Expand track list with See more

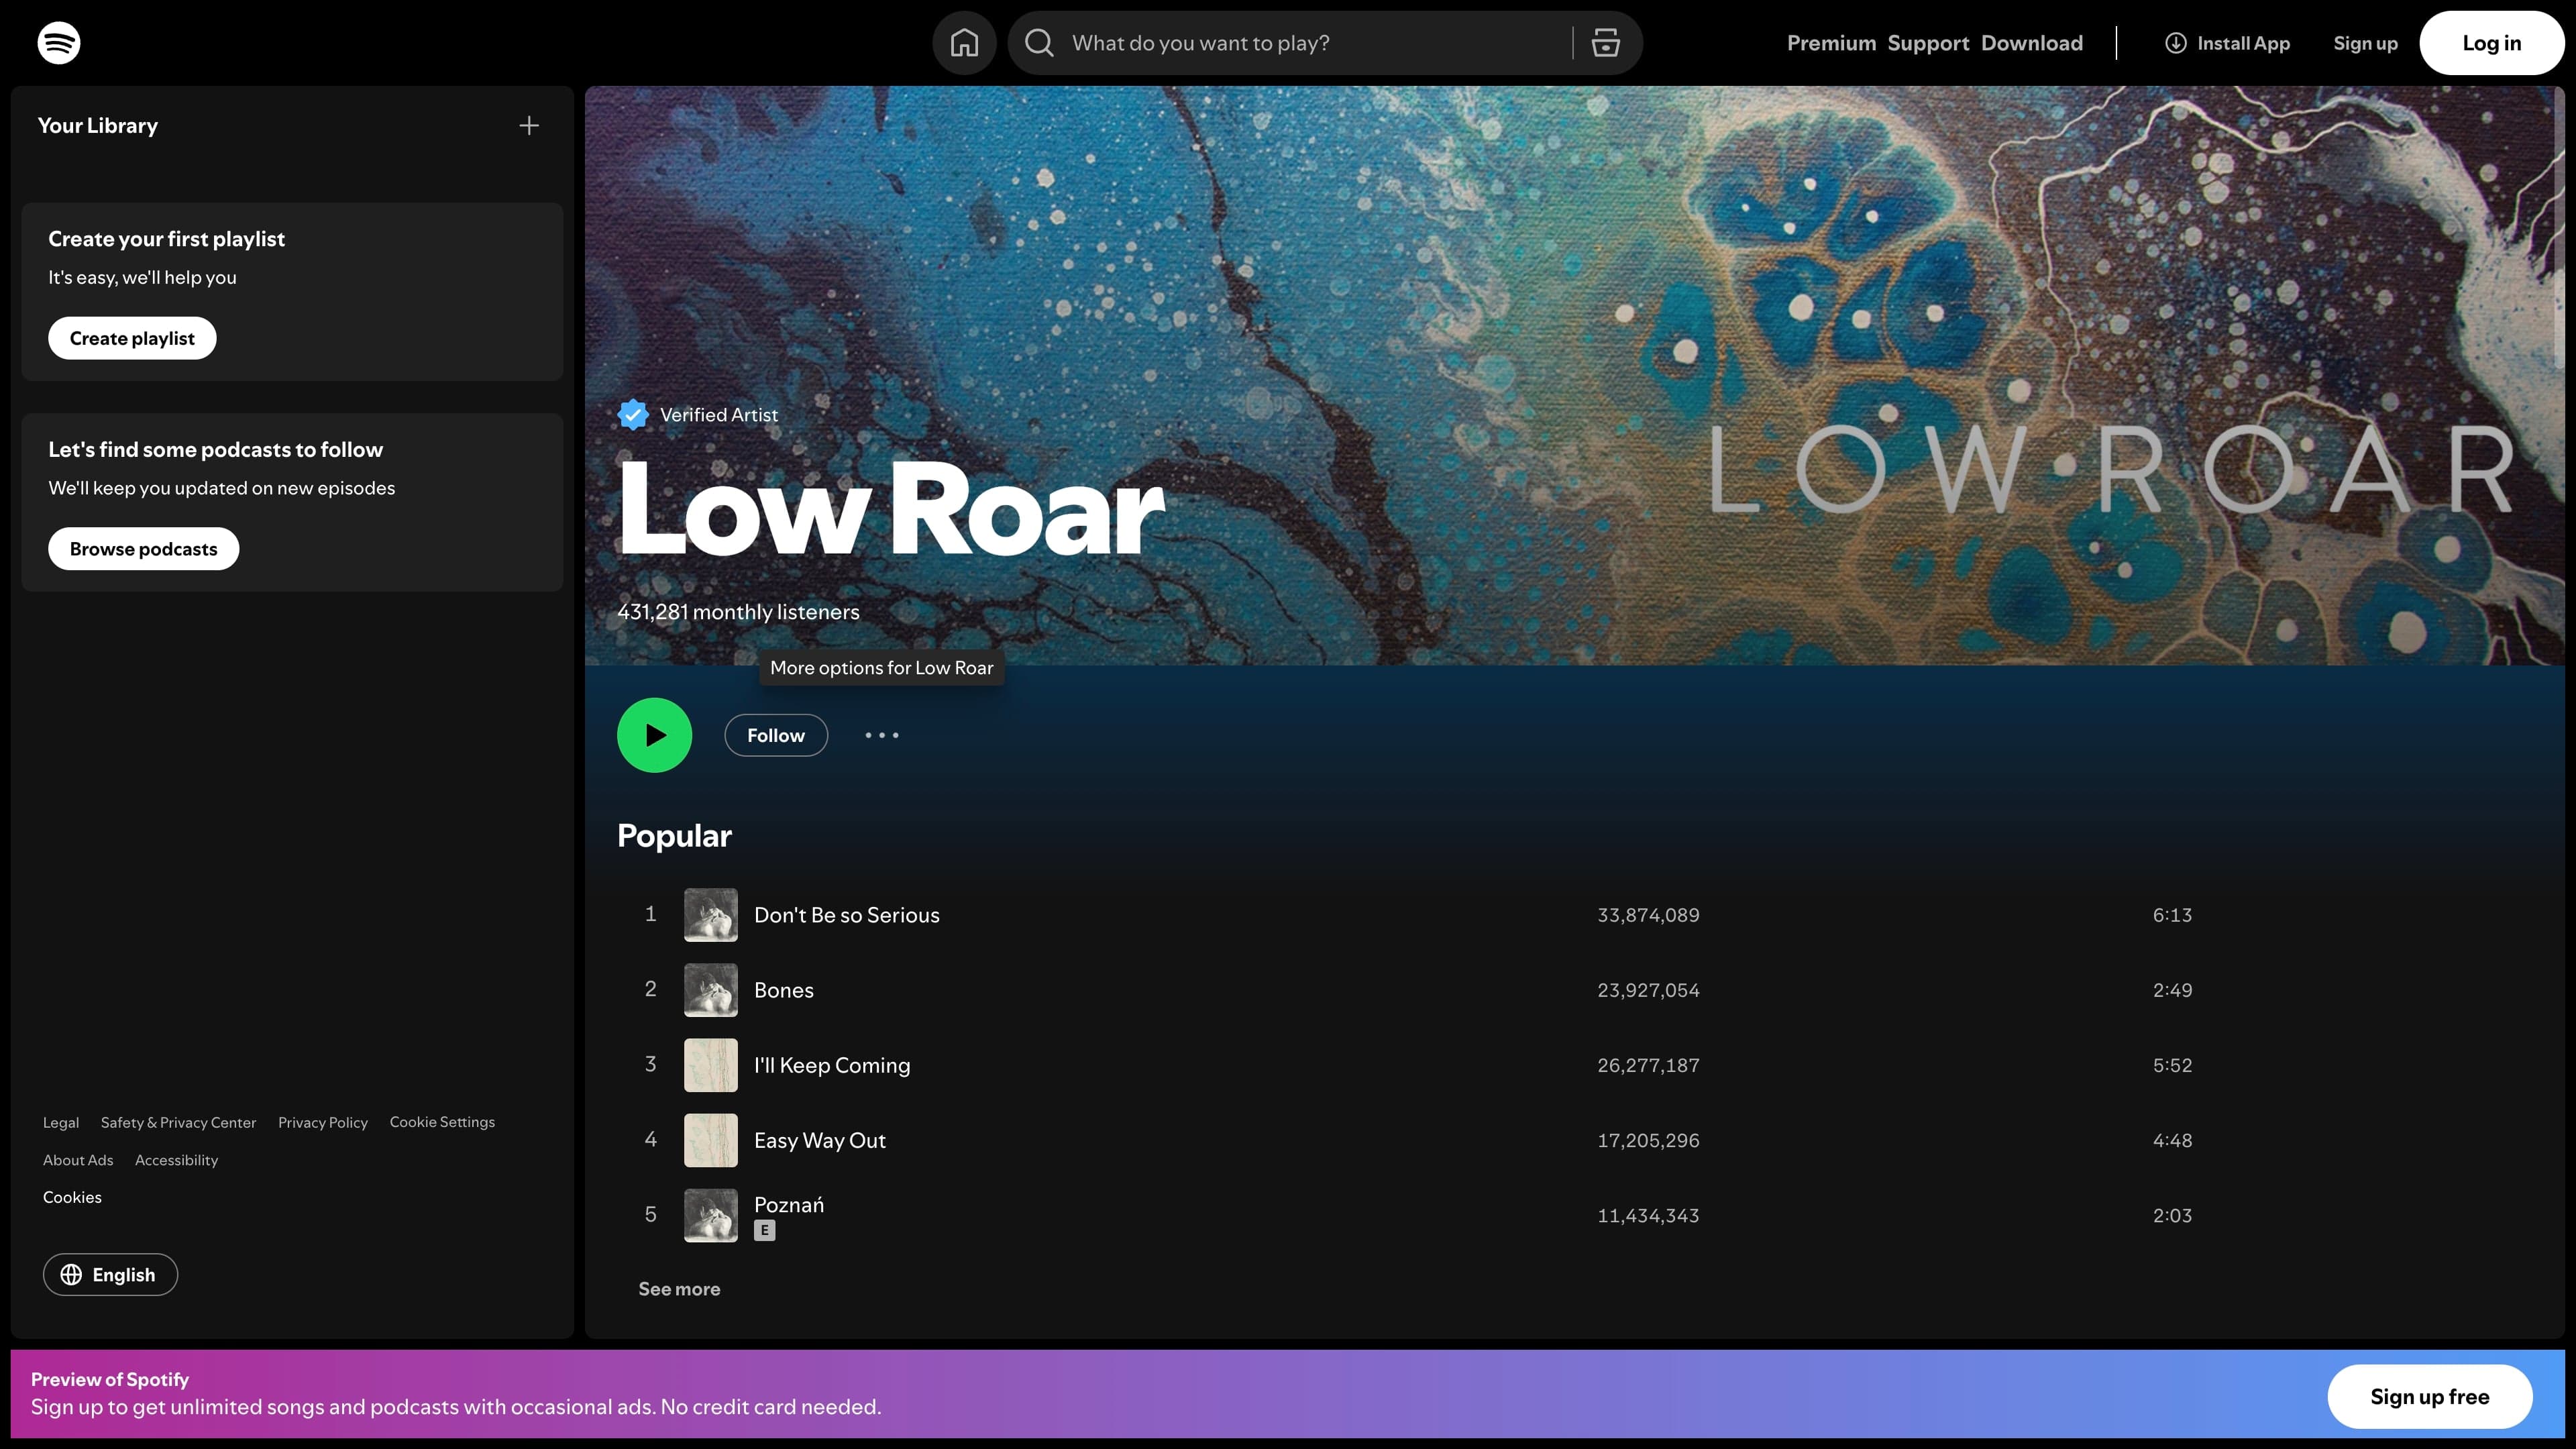point(679,1288)
